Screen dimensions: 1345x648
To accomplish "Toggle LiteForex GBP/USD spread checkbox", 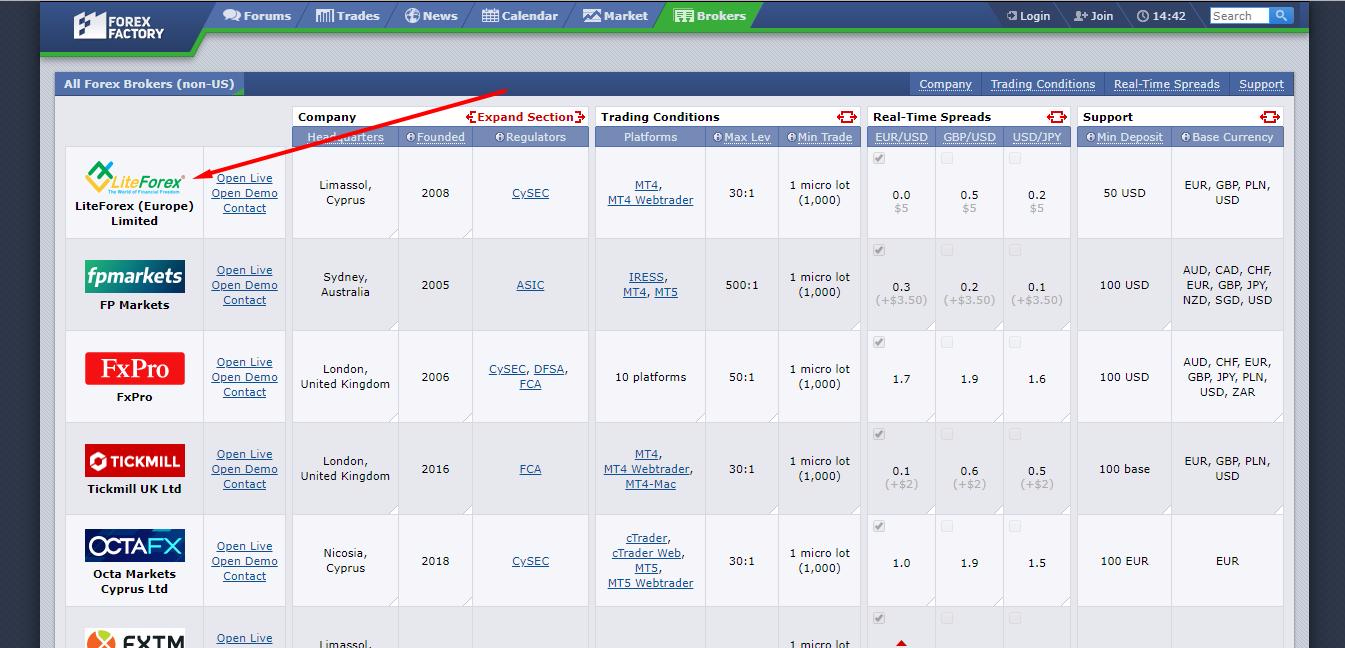I will 947,158.
